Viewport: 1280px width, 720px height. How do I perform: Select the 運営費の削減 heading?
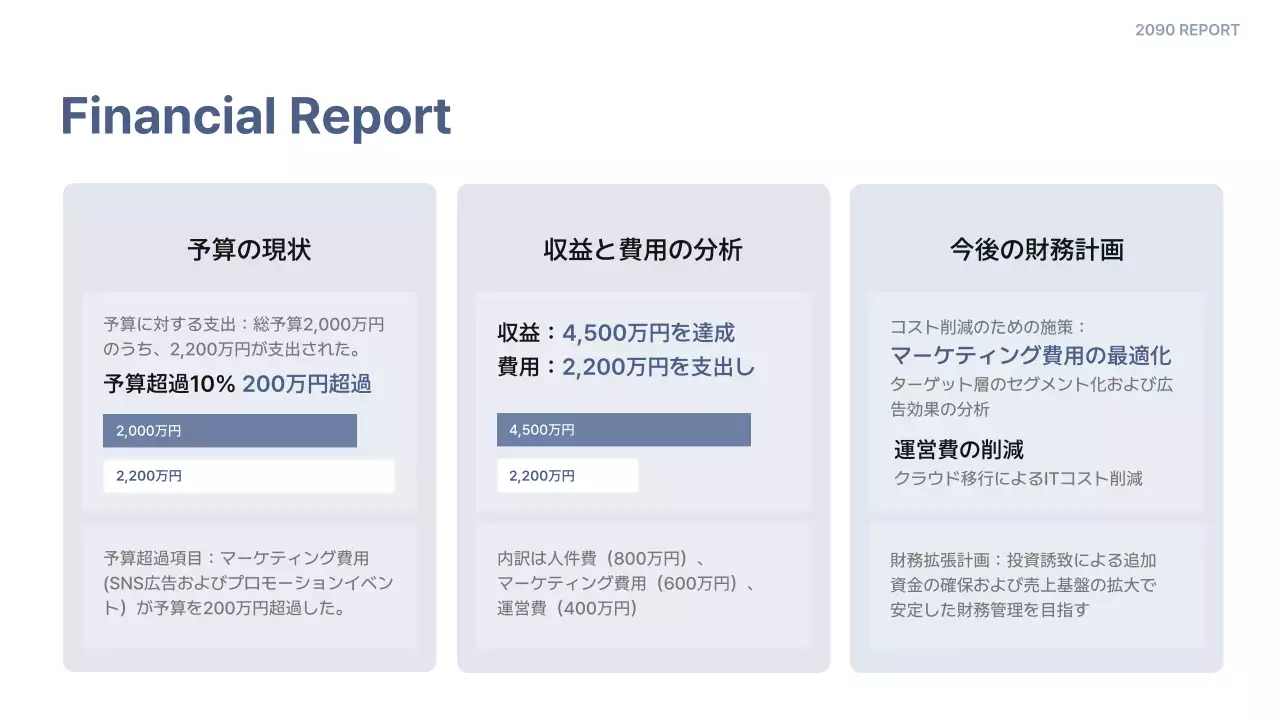click(957, 448)
